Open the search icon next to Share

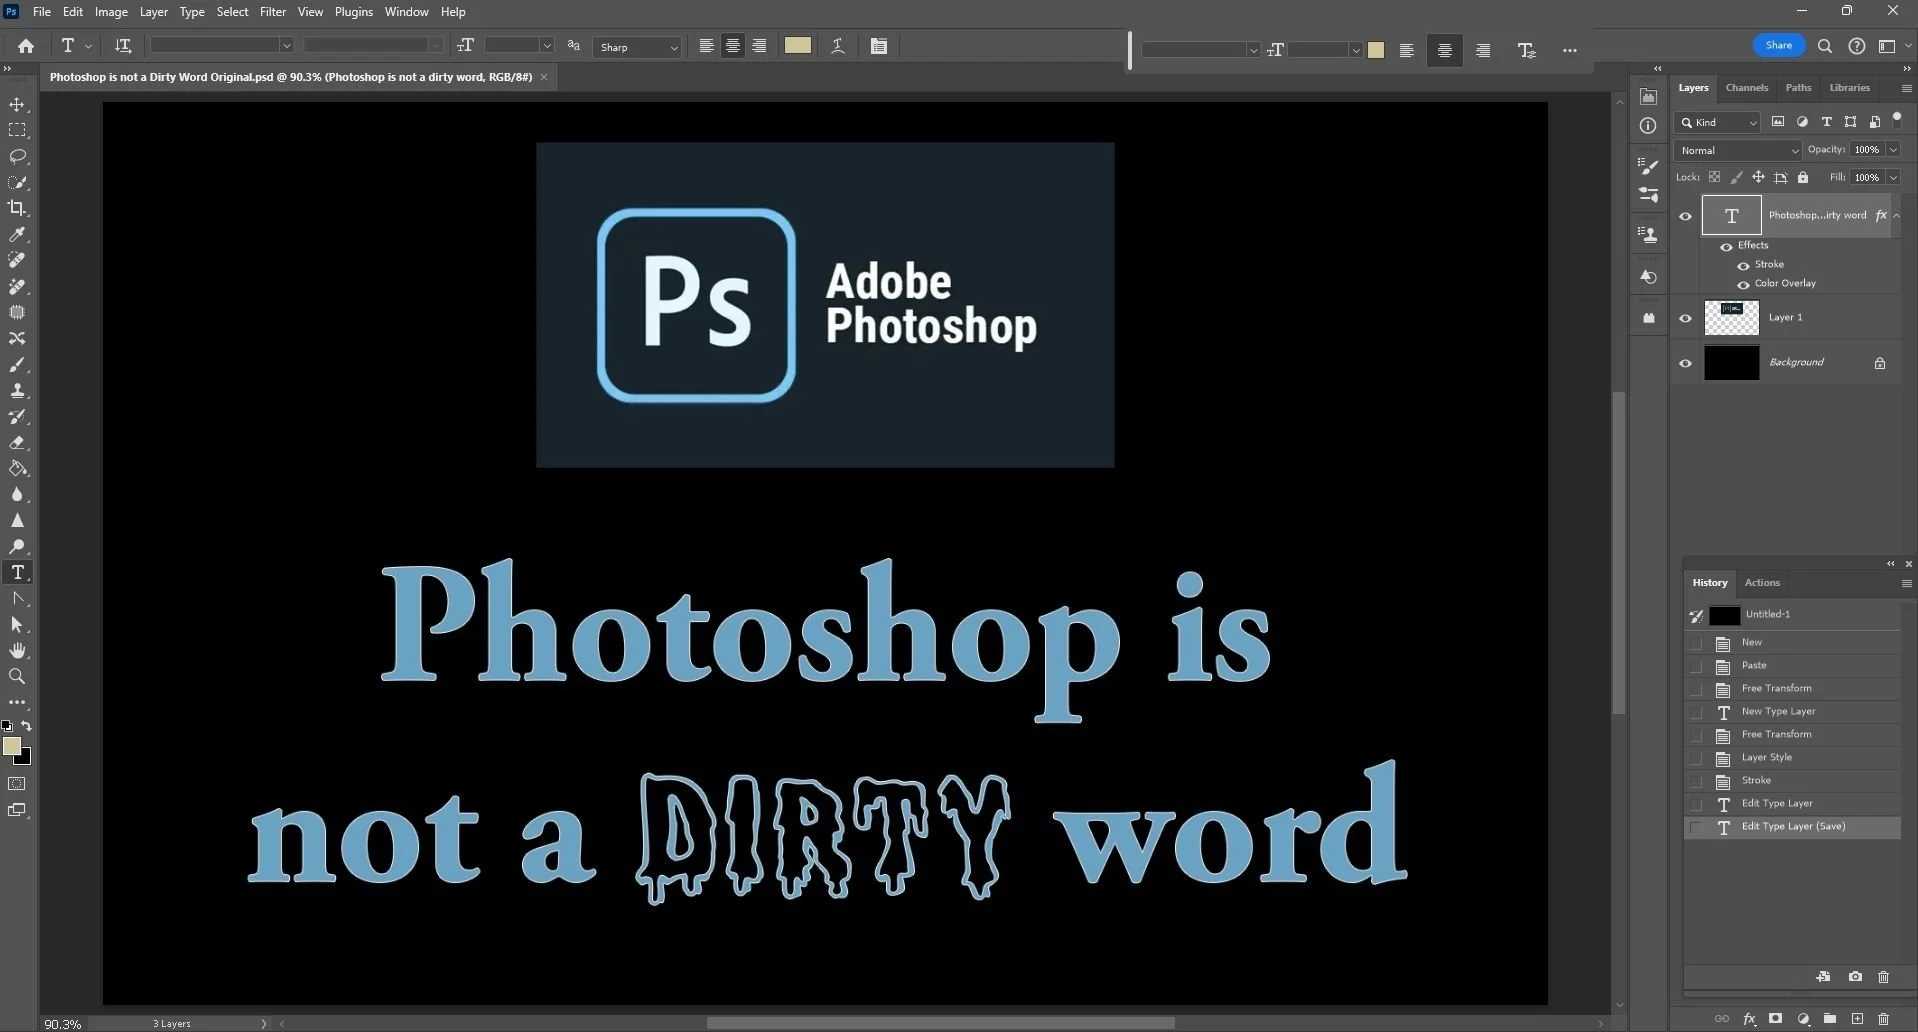tap(1825, 46)
